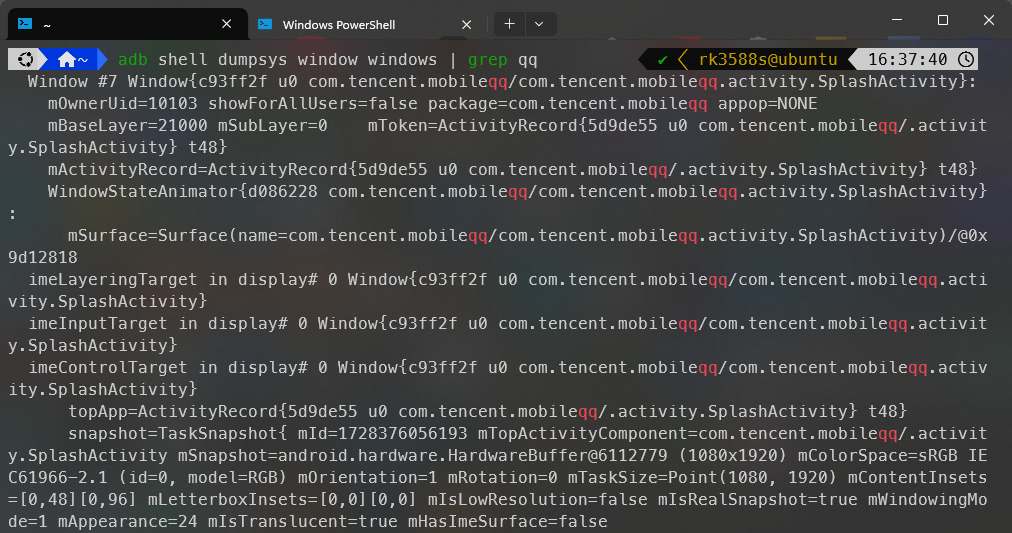1012x533 pixels.
Task: Click the 'mSurface=Surface' output text
Action: (x=148, y=235)
